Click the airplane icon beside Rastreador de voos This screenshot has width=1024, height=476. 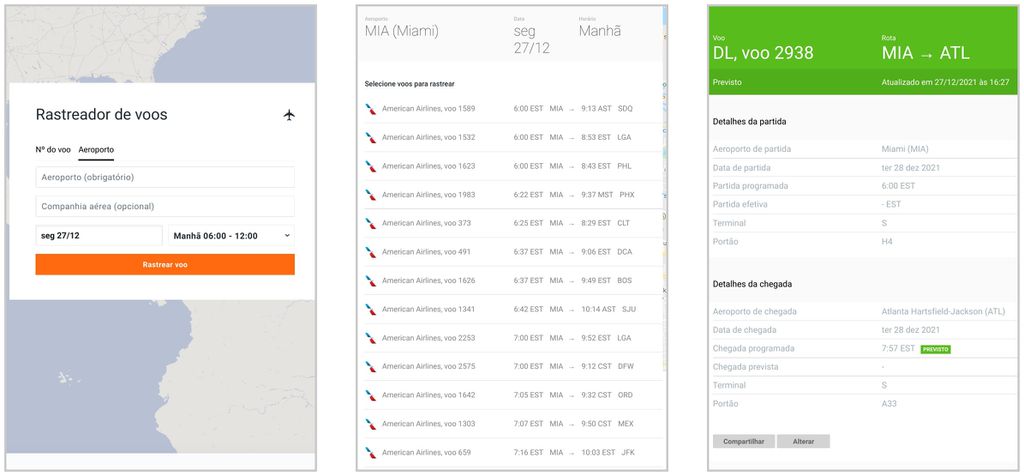click(289, 115)
